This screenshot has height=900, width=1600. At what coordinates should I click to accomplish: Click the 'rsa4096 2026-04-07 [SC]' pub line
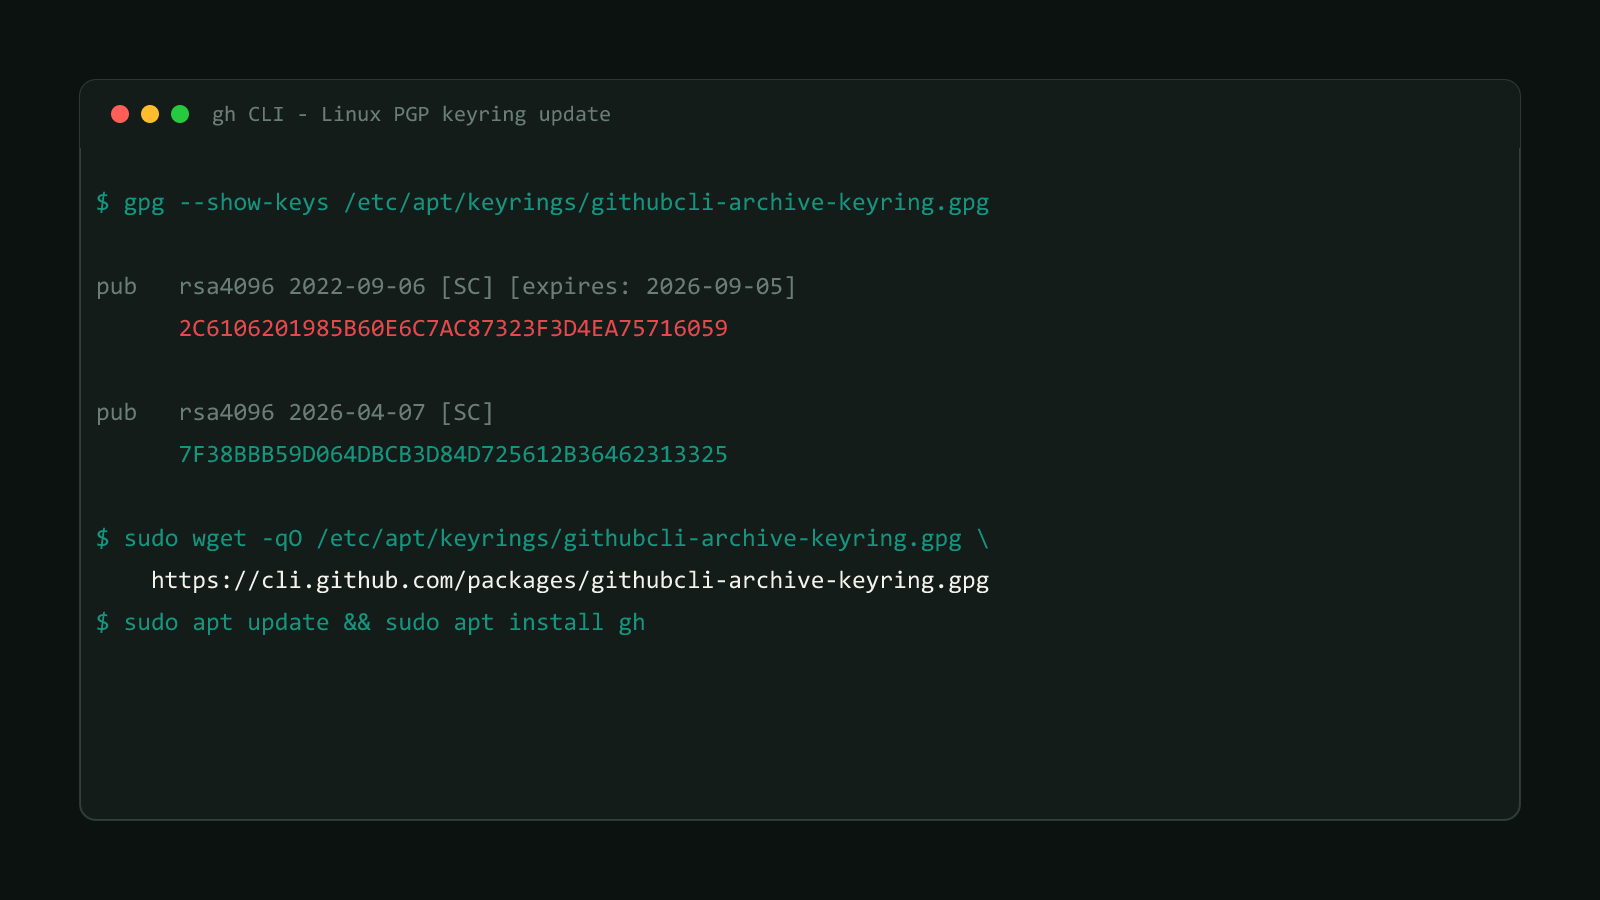click(295, 413)
